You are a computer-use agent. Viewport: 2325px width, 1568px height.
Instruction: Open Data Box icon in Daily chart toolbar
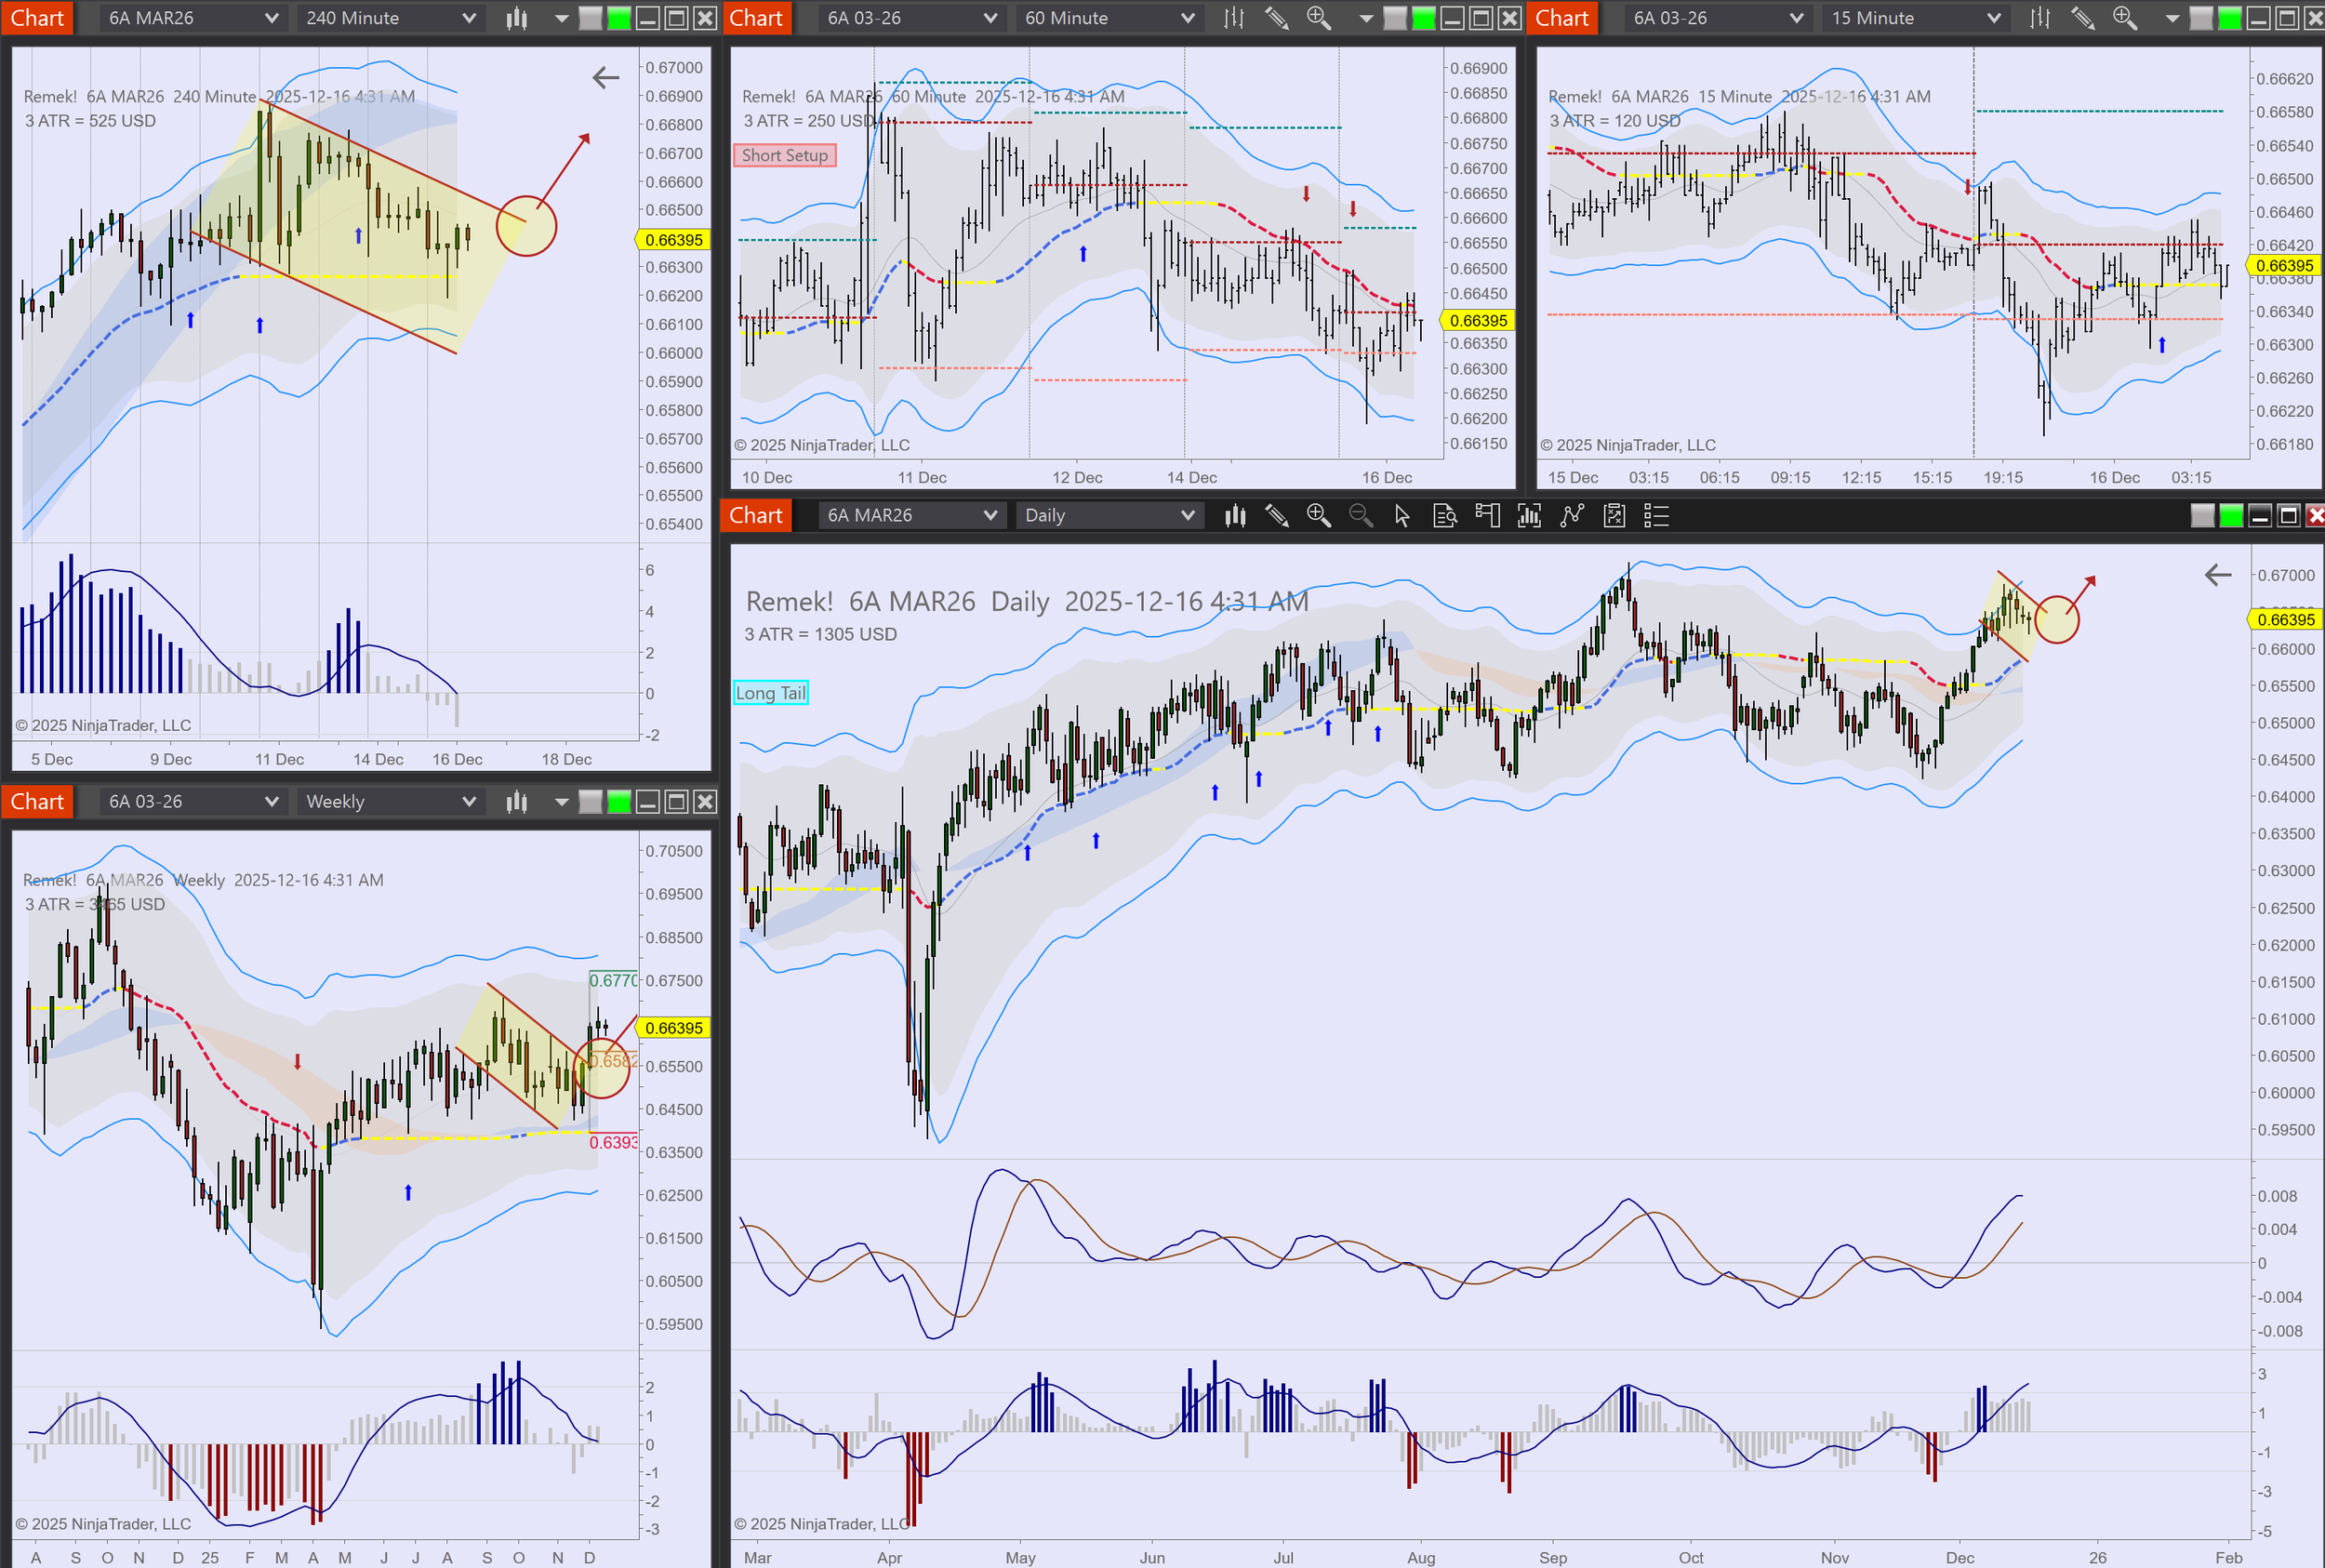[1444, 515]
